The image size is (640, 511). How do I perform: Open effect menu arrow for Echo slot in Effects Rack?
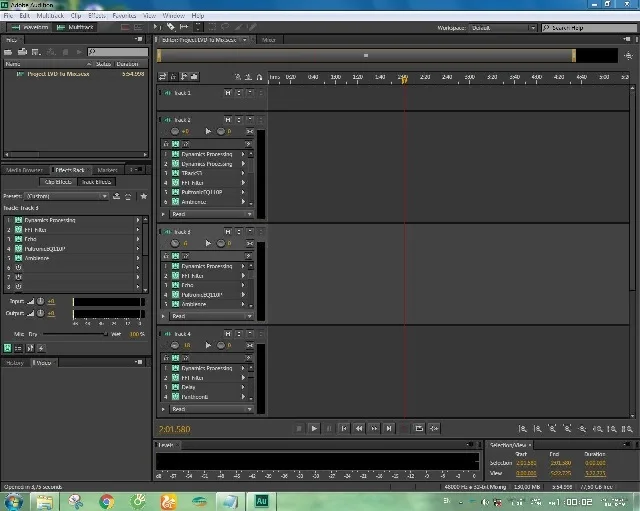[x=138, y=239]
